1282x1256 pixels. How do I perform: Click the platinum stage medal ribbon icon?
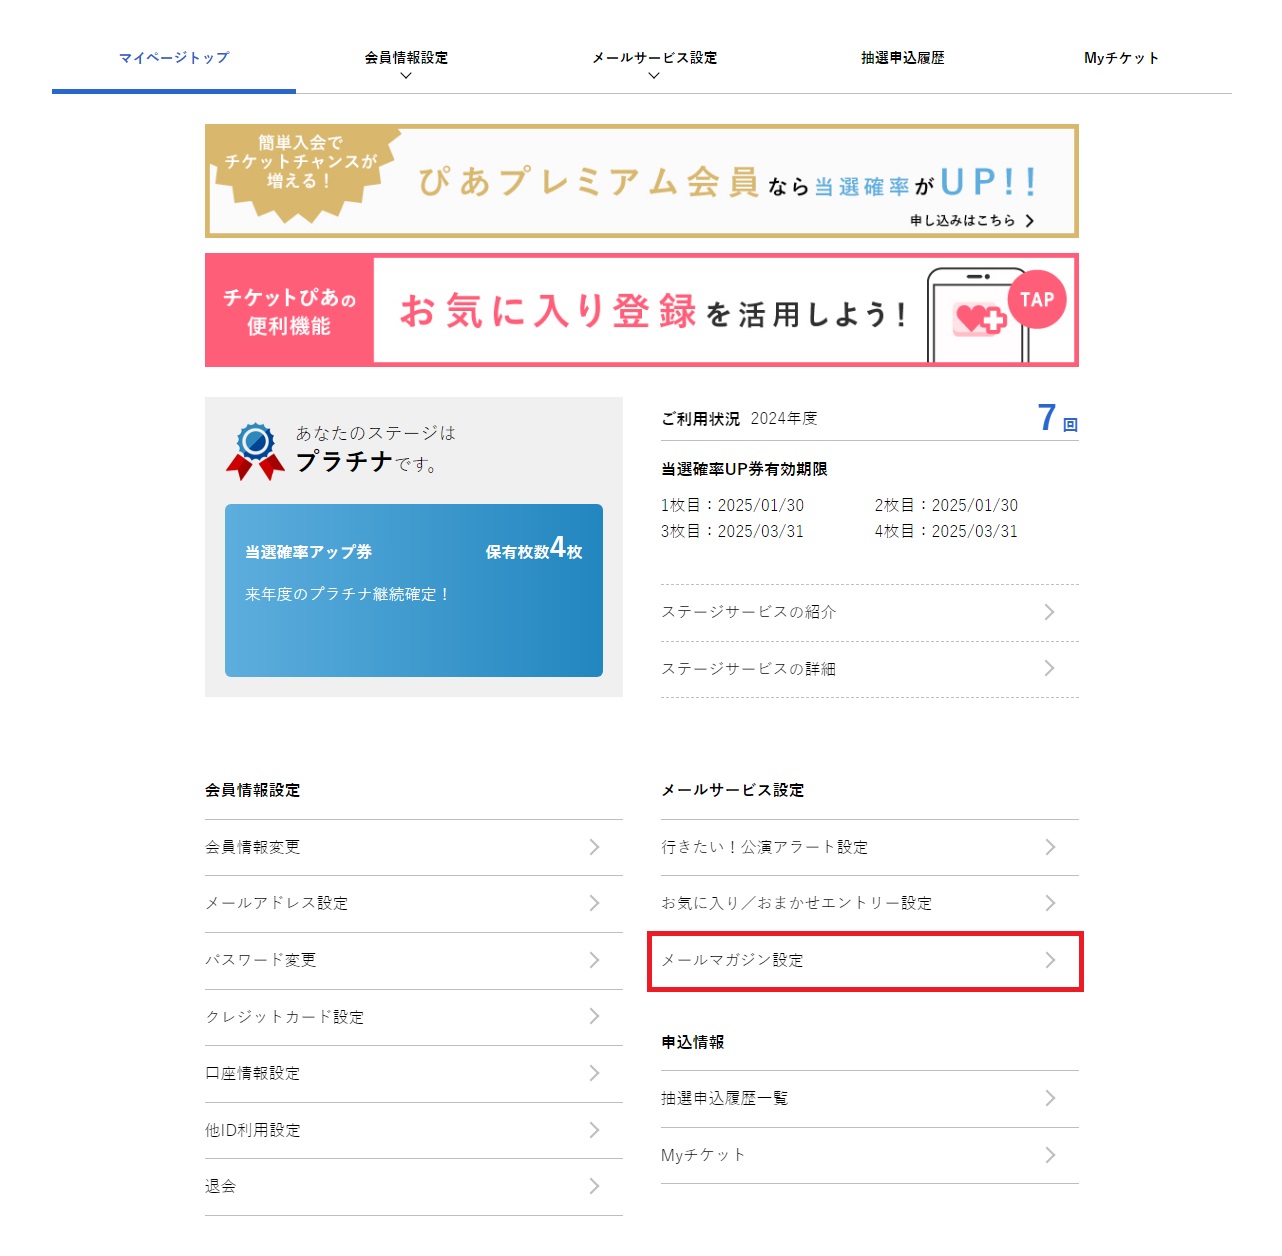click(x=255, y=451)
